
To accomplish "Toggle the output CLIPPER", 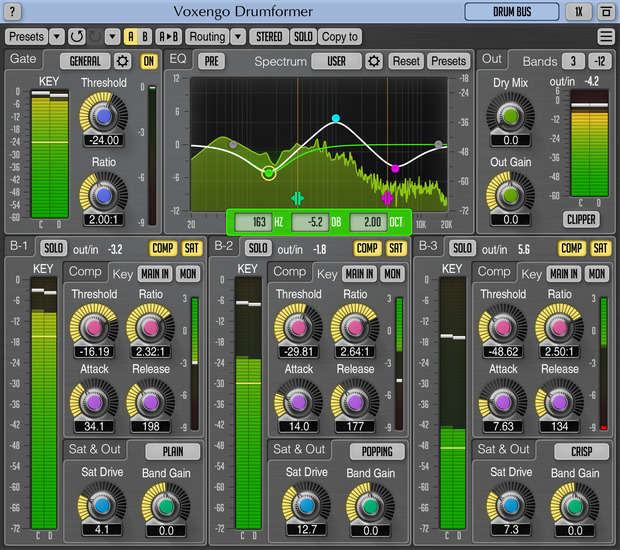I will click(581, 219).
